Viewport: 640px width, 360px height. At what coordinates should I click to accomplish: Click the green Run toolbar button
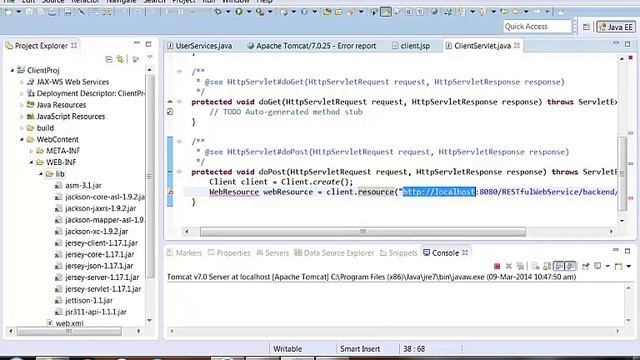(x=239, y=12)
